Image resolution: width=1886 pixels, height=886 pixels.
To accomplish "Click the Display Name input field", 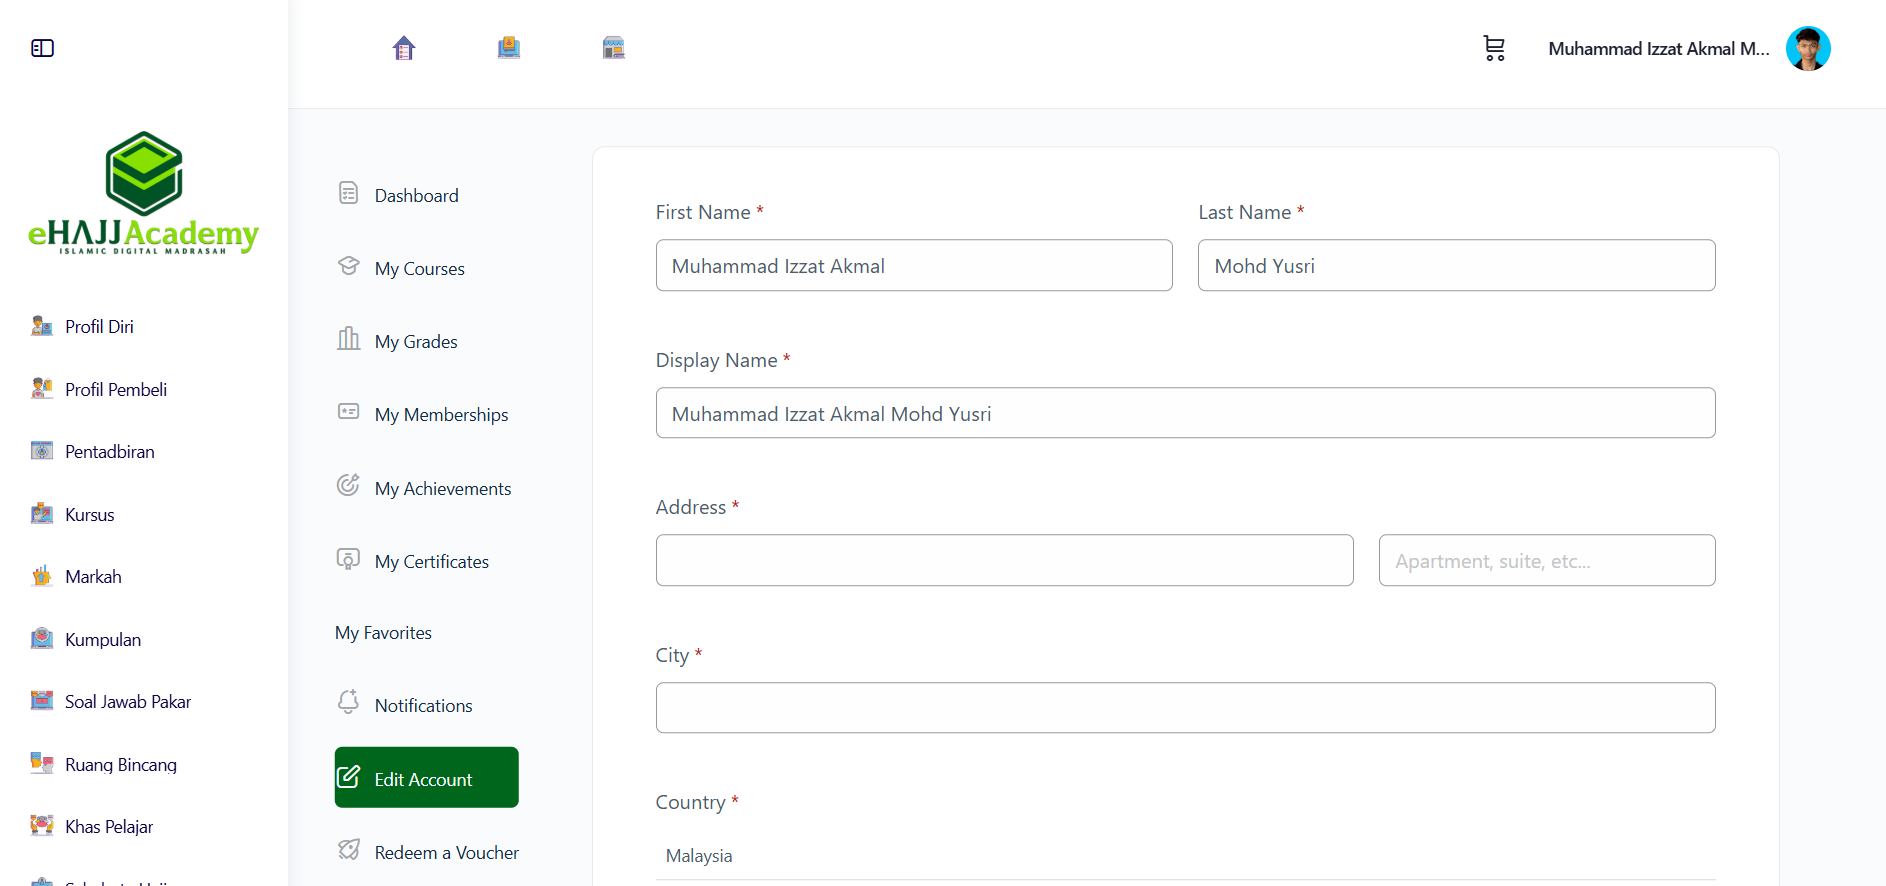I will coord(1186,413).
